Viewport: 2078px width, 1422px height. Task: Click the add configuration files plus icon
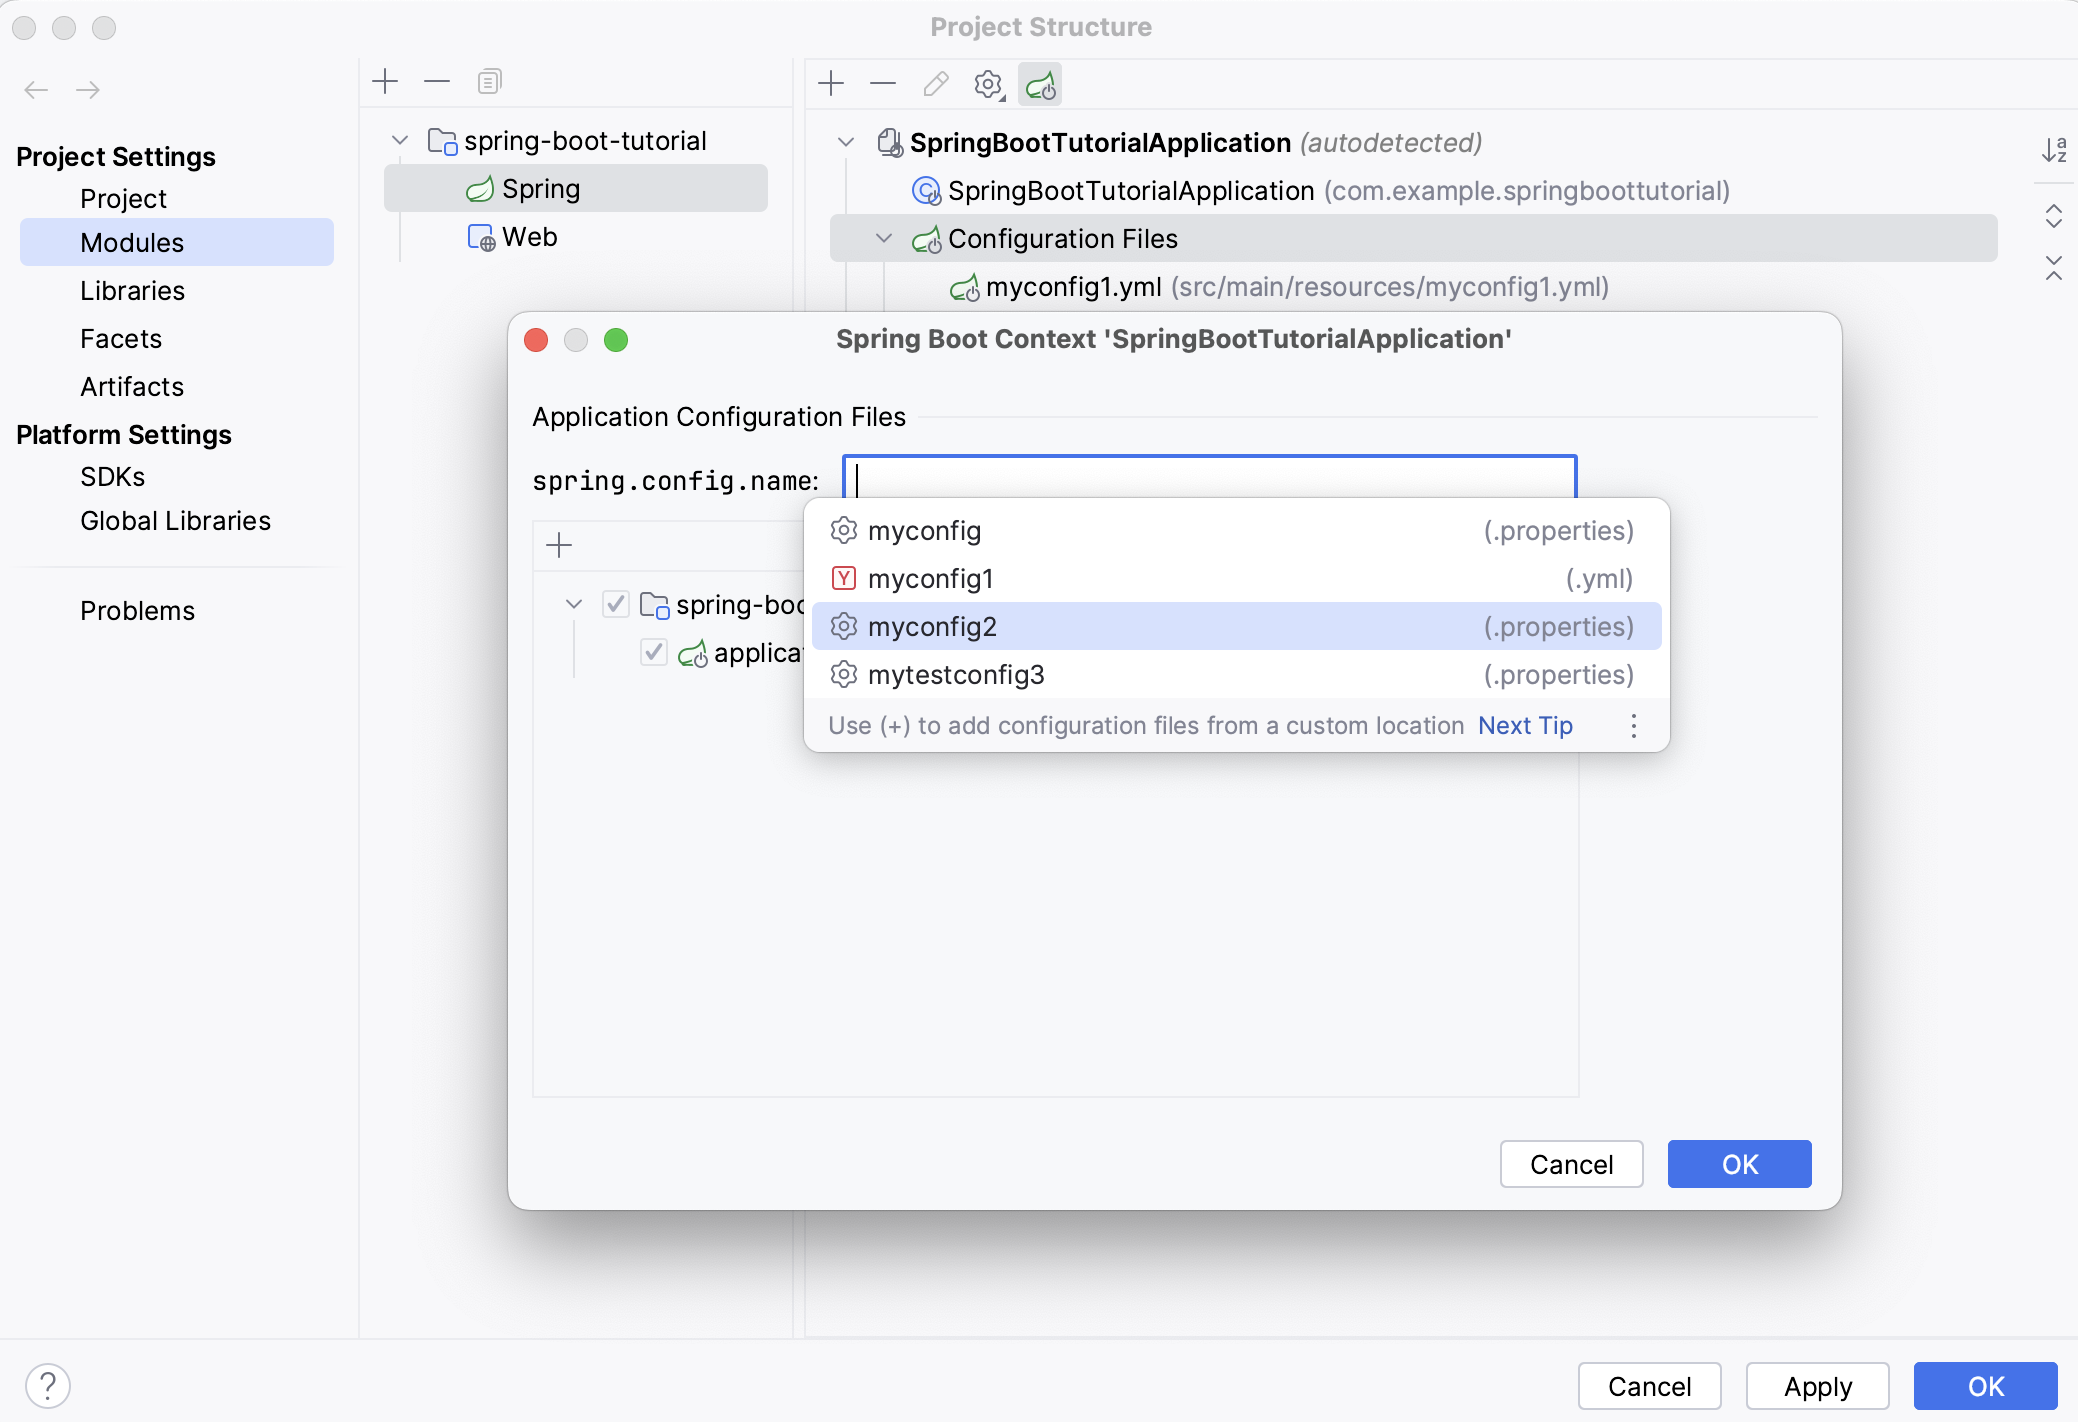point(559,544)
